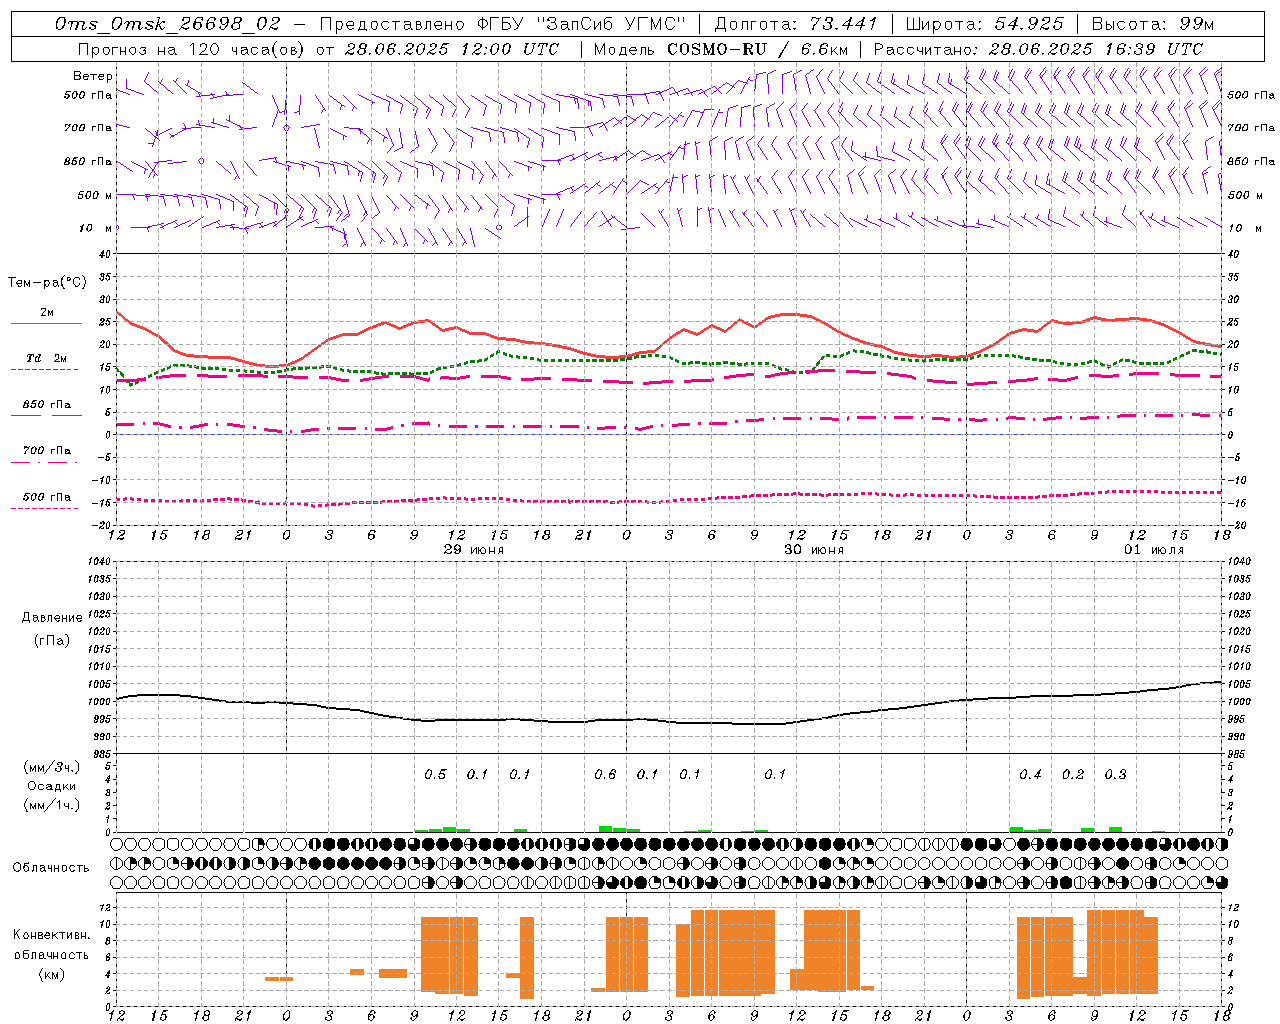Screen dimensions: 1280x1024
Task: Click the Осадки panel label
Action: pos(52,786)
